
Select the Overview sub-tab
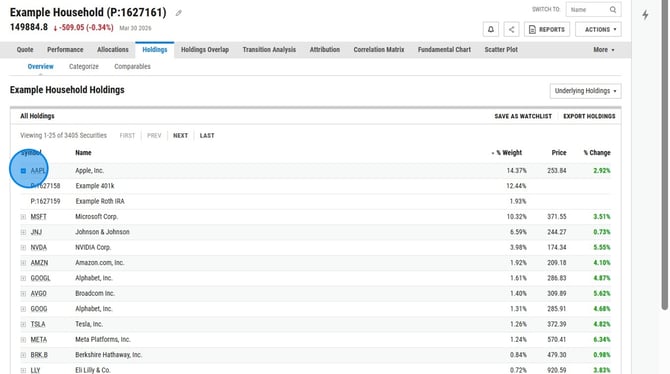coord(41,67)
